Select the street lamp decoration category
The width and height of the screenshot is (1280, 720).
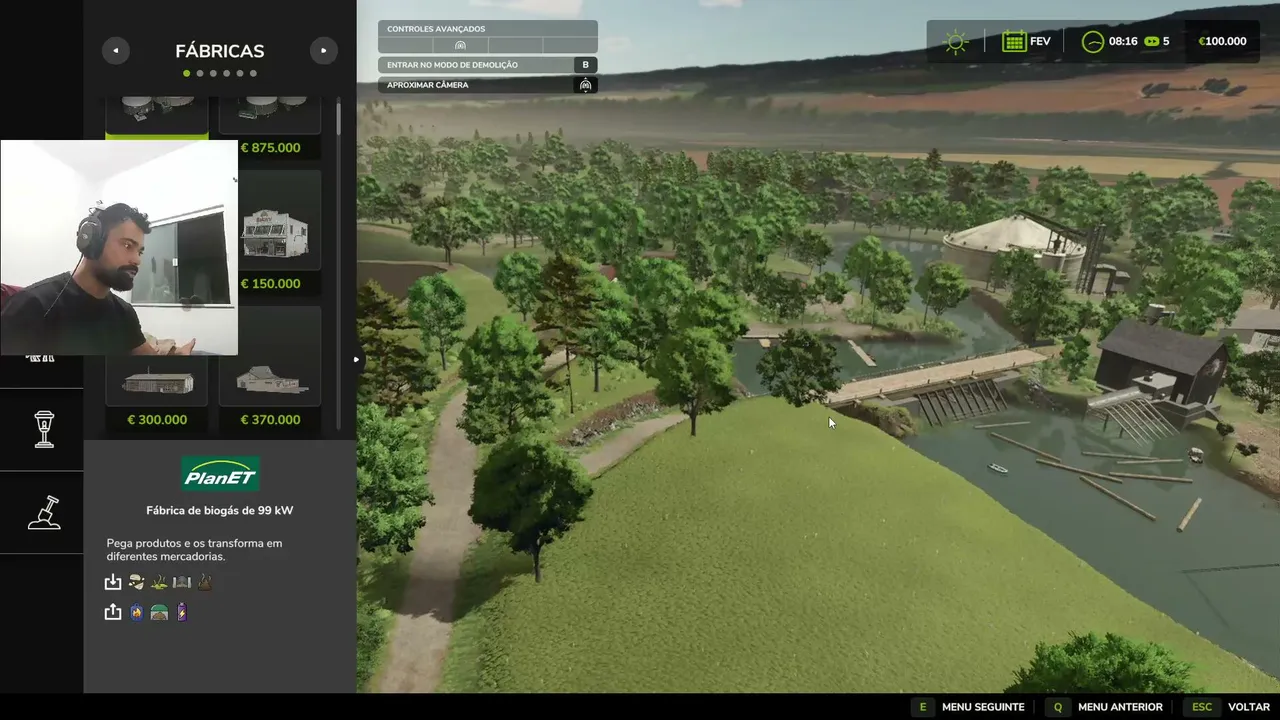[44, 429]
